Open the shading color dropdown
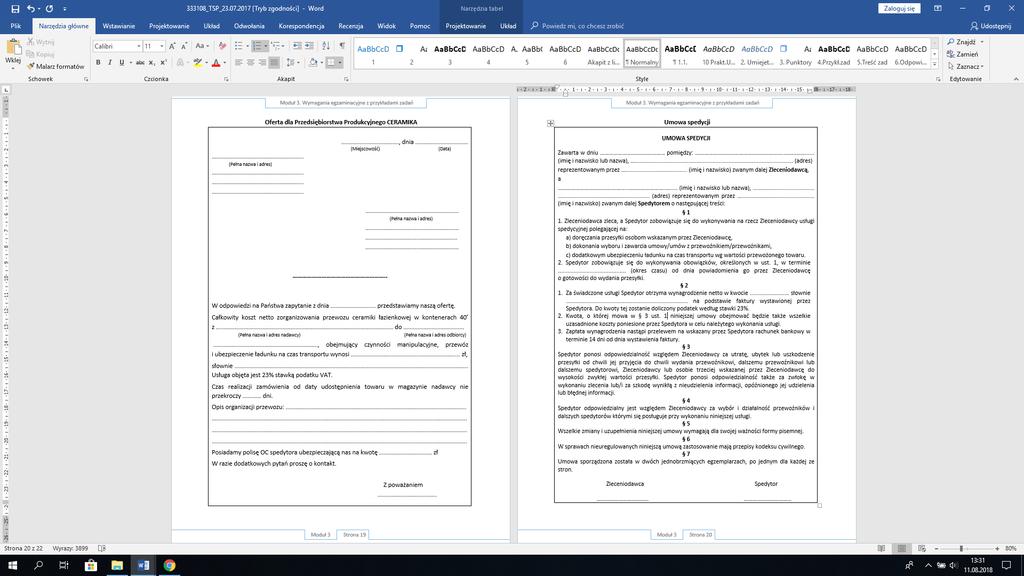This screenshot has height=576, width=1024. 321,63
